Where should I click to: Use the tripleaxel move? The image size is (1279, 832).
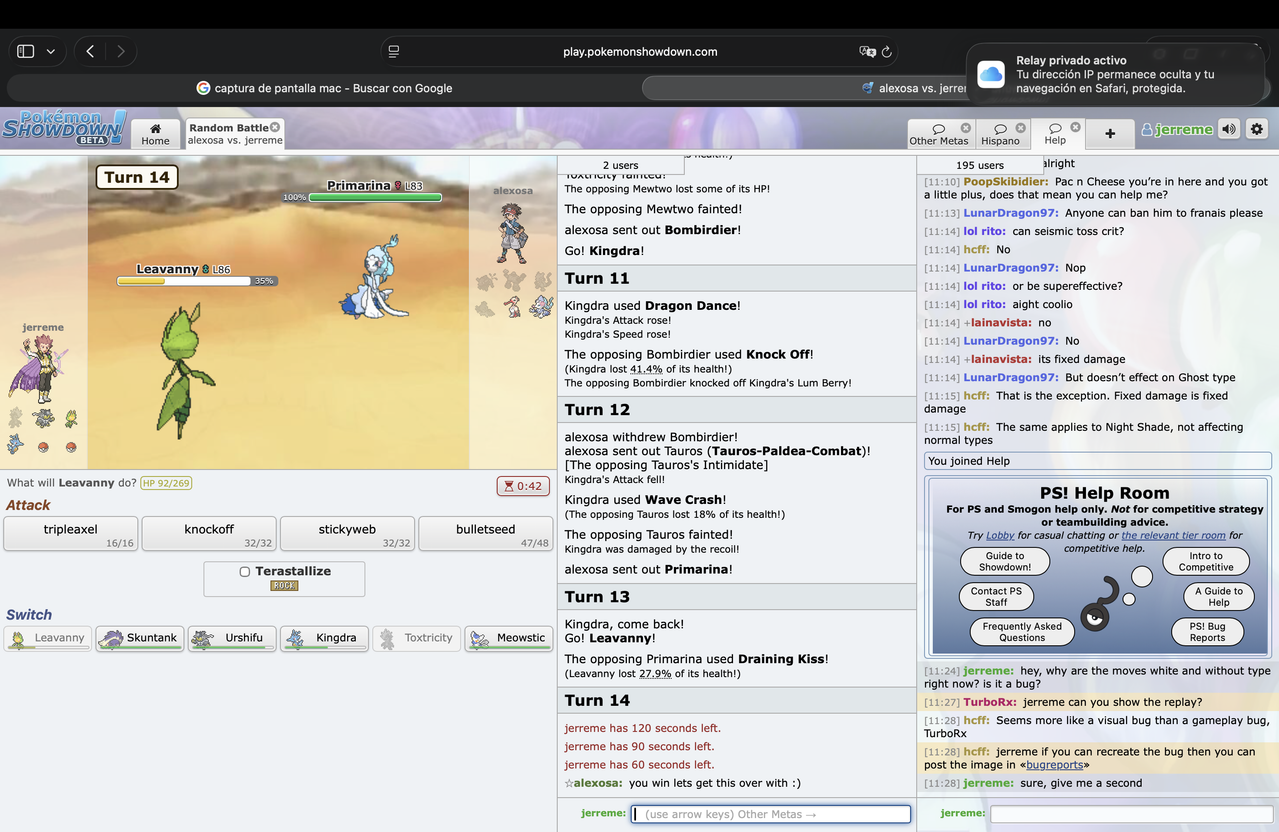click(71, 534)
